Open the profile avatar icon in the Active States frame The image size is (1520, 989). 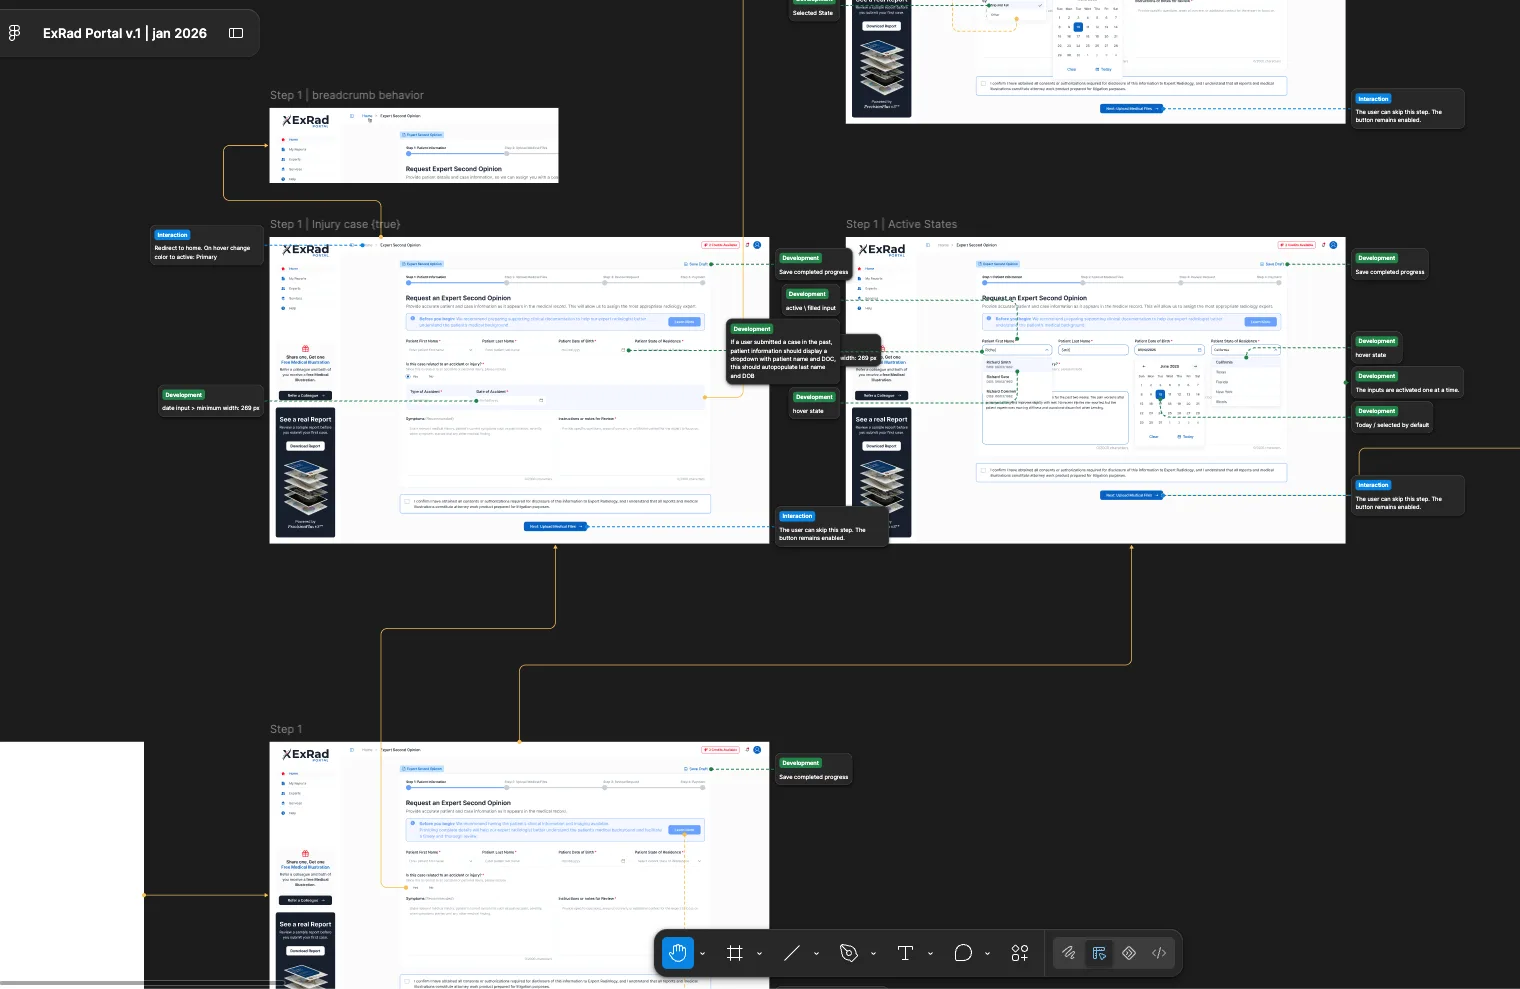point(1333,245)
